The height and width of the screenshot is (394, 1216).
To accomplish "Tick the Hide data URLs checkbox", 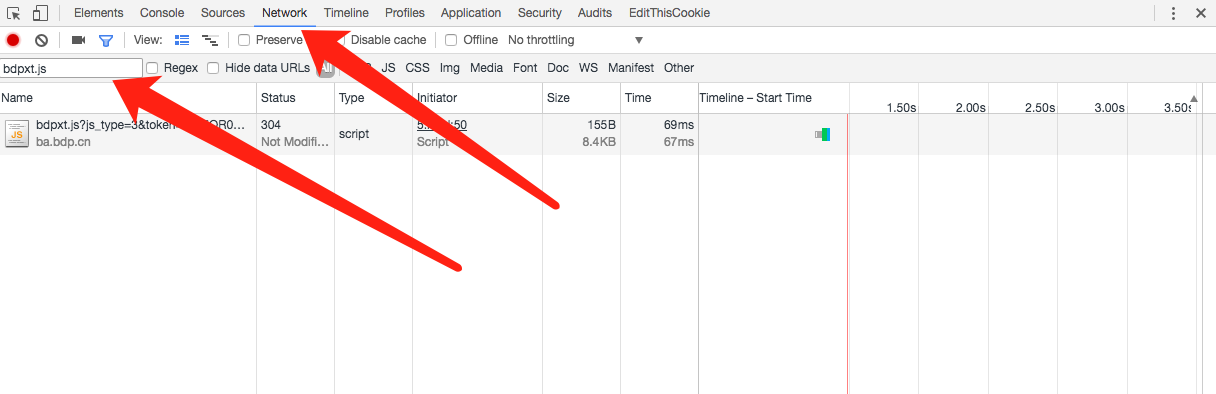I will [x=213, y=68].
